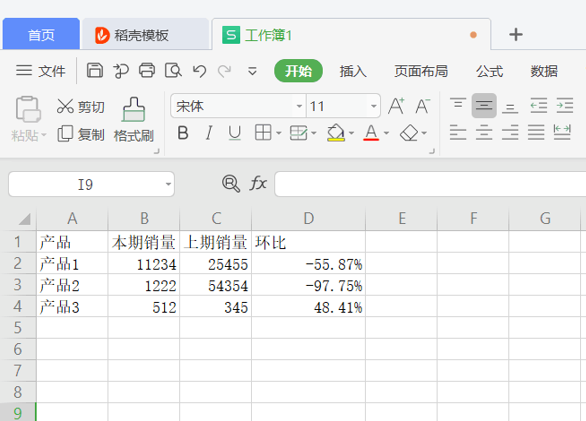Open clipboard group dialog launcher
The image size is (586, 421).
point(157,151)
